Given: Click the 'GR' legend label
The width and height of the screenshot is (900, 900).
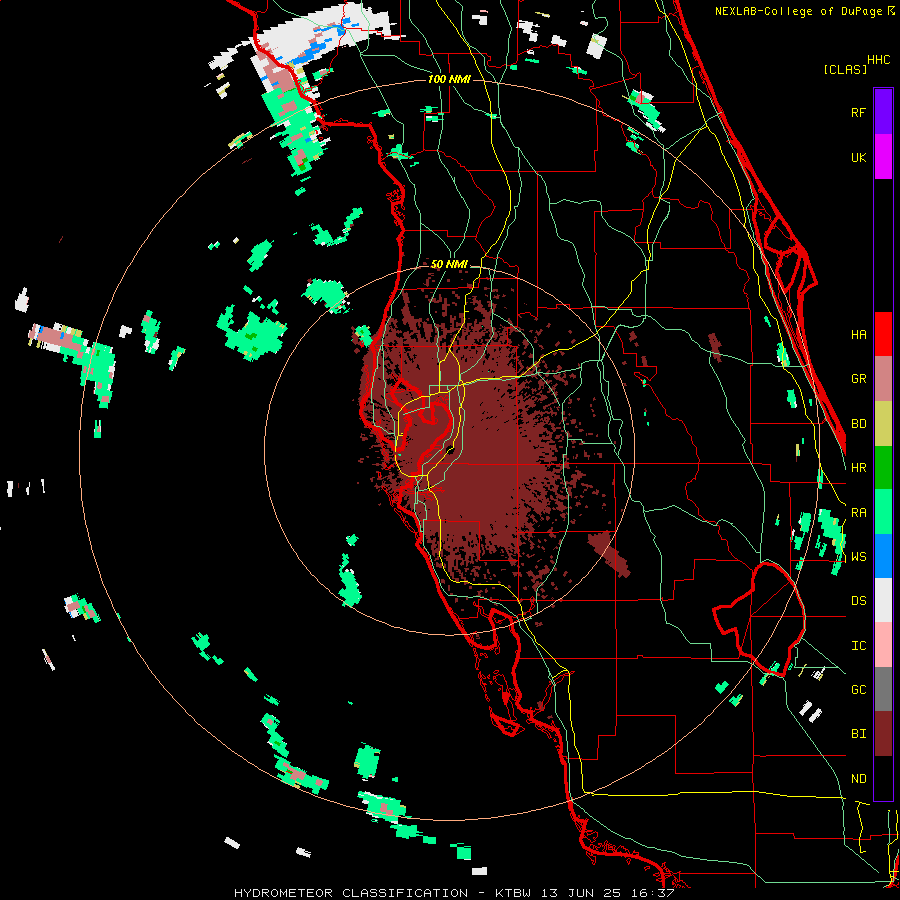Looking at the screenshot, I should (858, 379).
